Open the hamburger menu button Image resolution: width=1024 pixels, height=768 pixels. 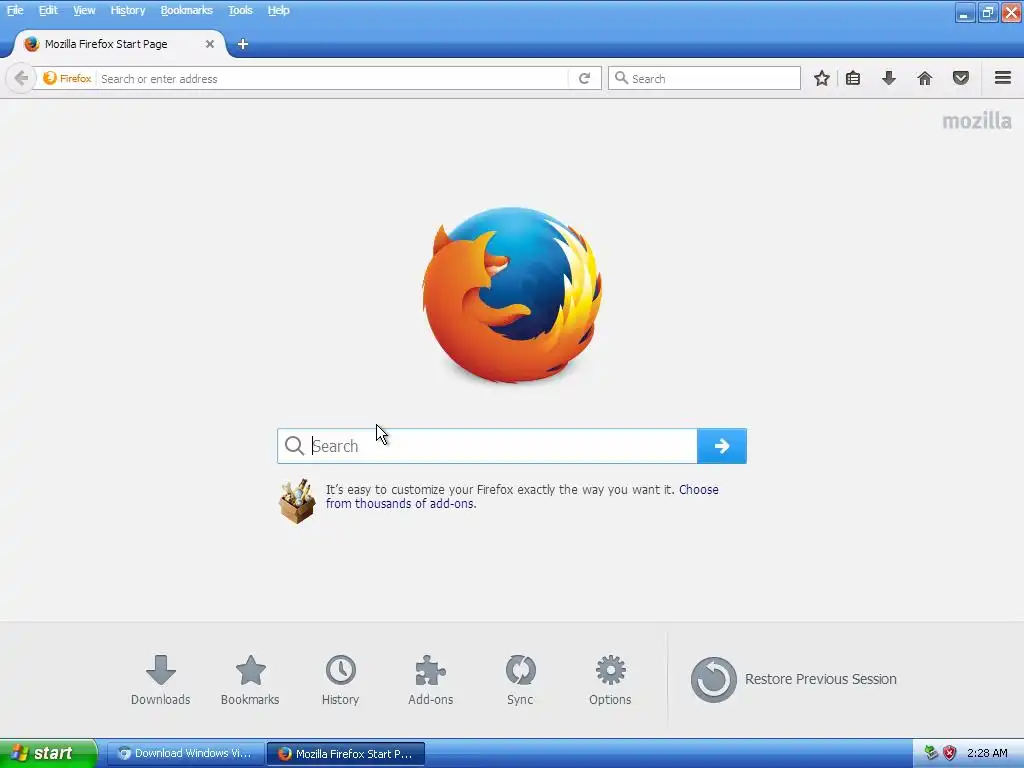tap(1003, 78)
